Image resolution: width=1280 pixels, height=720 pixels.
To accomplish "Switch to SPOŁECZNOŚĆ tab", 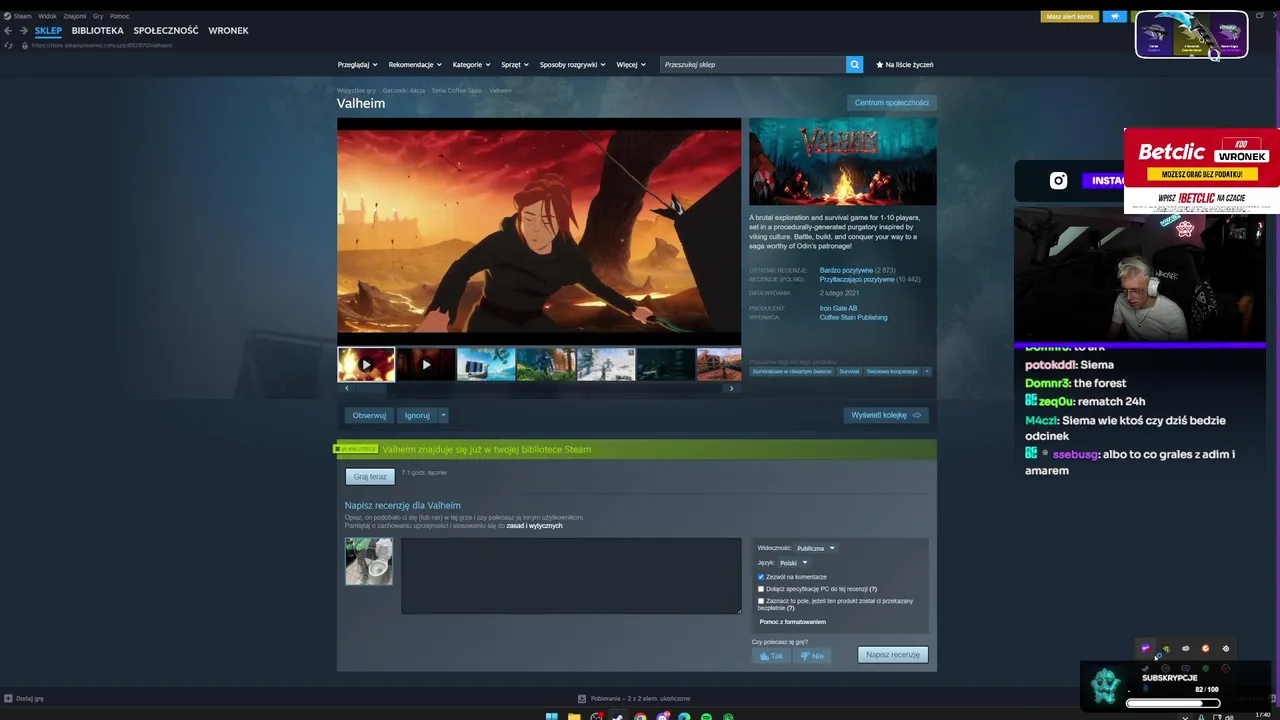I will click(x=166, y=31).
